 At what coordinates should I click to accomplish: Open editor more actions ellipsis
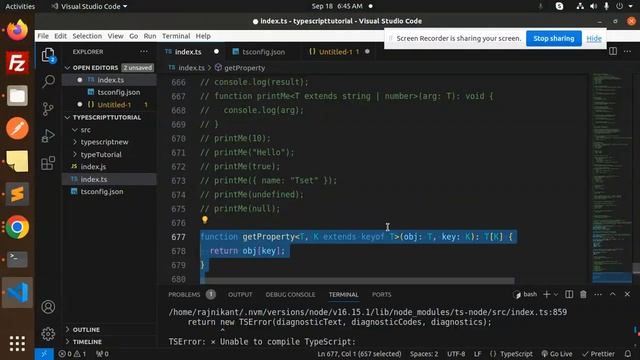pyautogui.click(x=627, y=51)
